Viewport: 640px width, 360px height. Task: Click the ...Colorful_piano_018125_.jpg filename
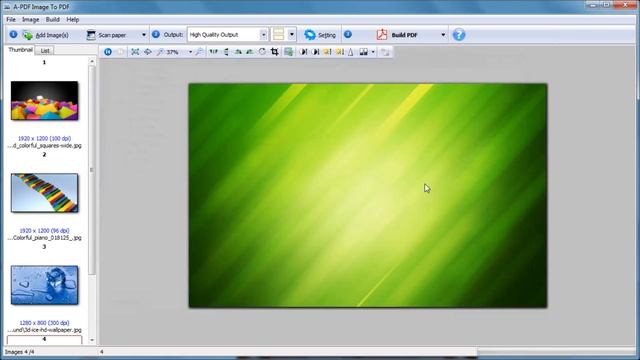(44, 238)
